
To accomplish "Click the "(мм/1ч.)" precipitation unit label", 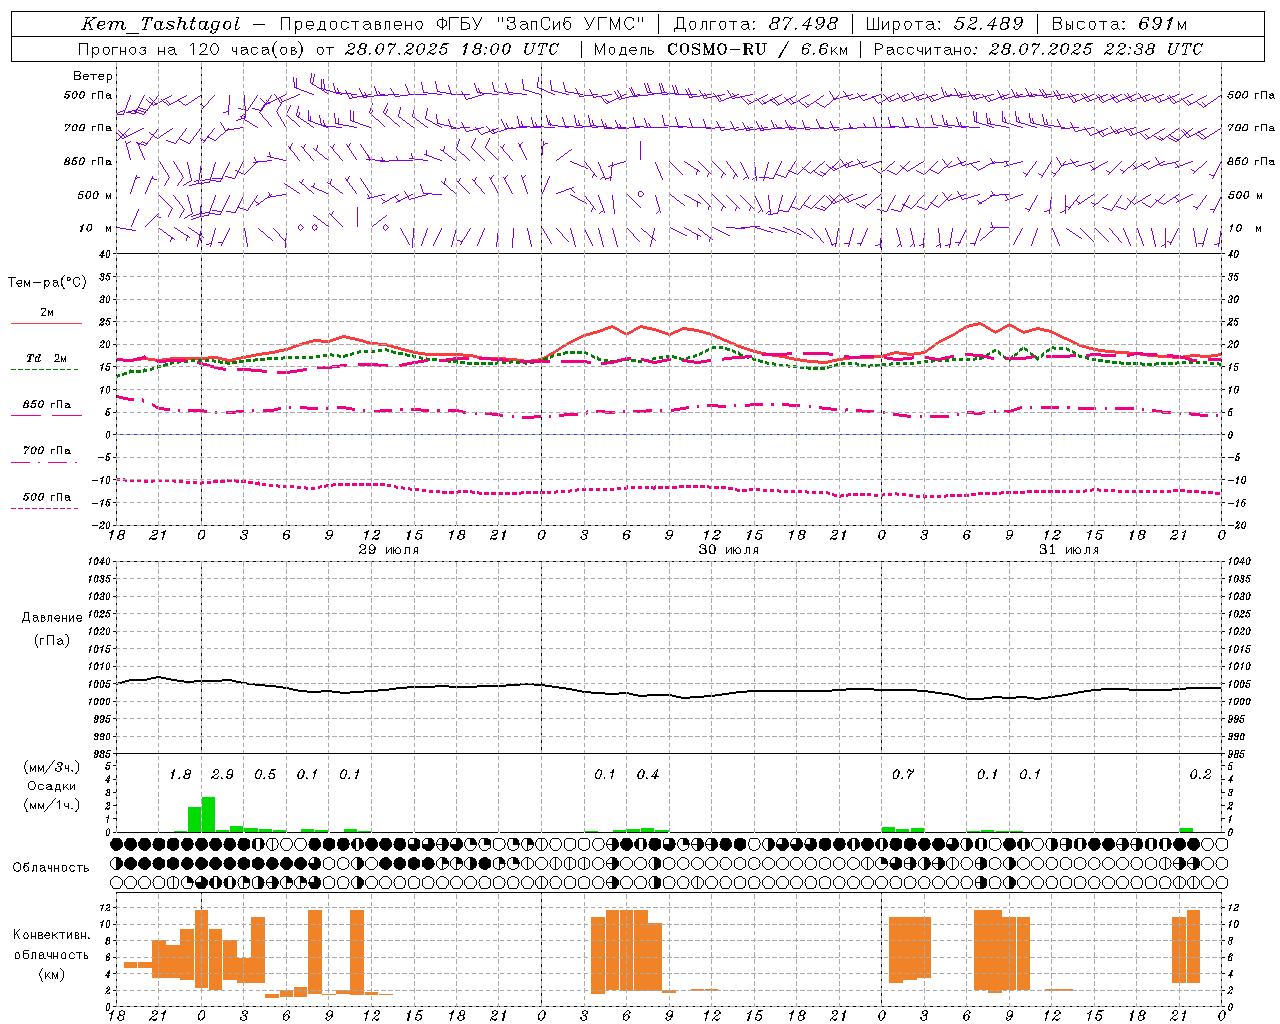I will click(x=52, y=805).
